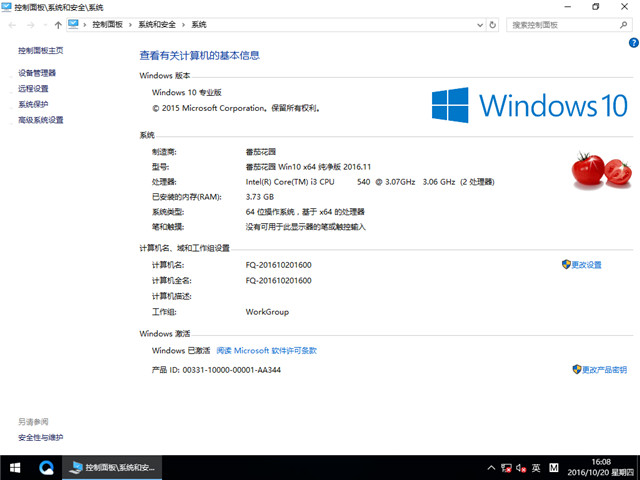Open 控制面板主页 link
The width and height of the screenshot is (640, 480).
pyautogui.click(x=41, y=51)
